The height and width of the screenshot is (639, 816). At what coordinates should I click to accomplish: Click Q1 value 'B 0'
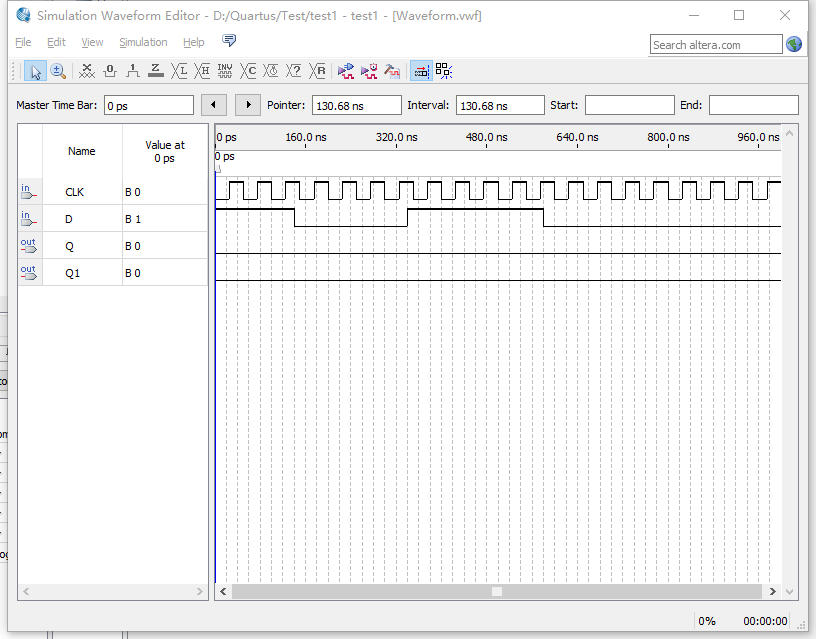pyautogui.click(x=133, y=273)
